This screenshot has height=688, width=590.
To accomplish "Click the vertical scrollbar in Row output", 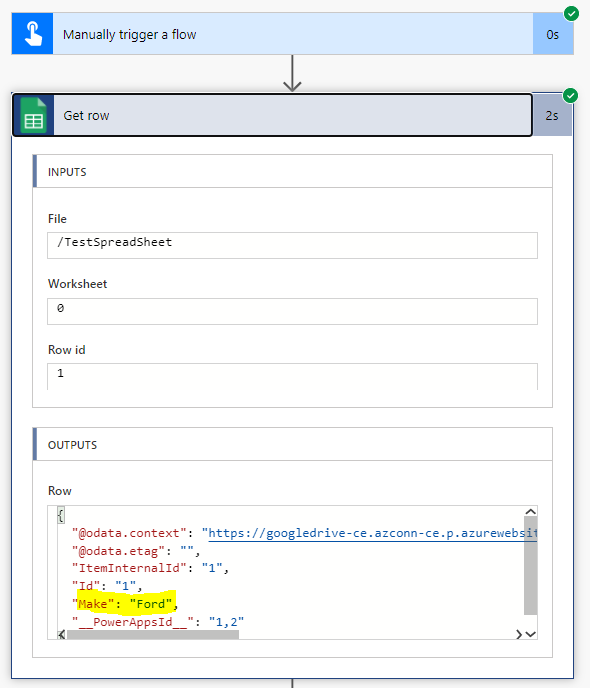I will pyautogui.click(x=530, y=566).
